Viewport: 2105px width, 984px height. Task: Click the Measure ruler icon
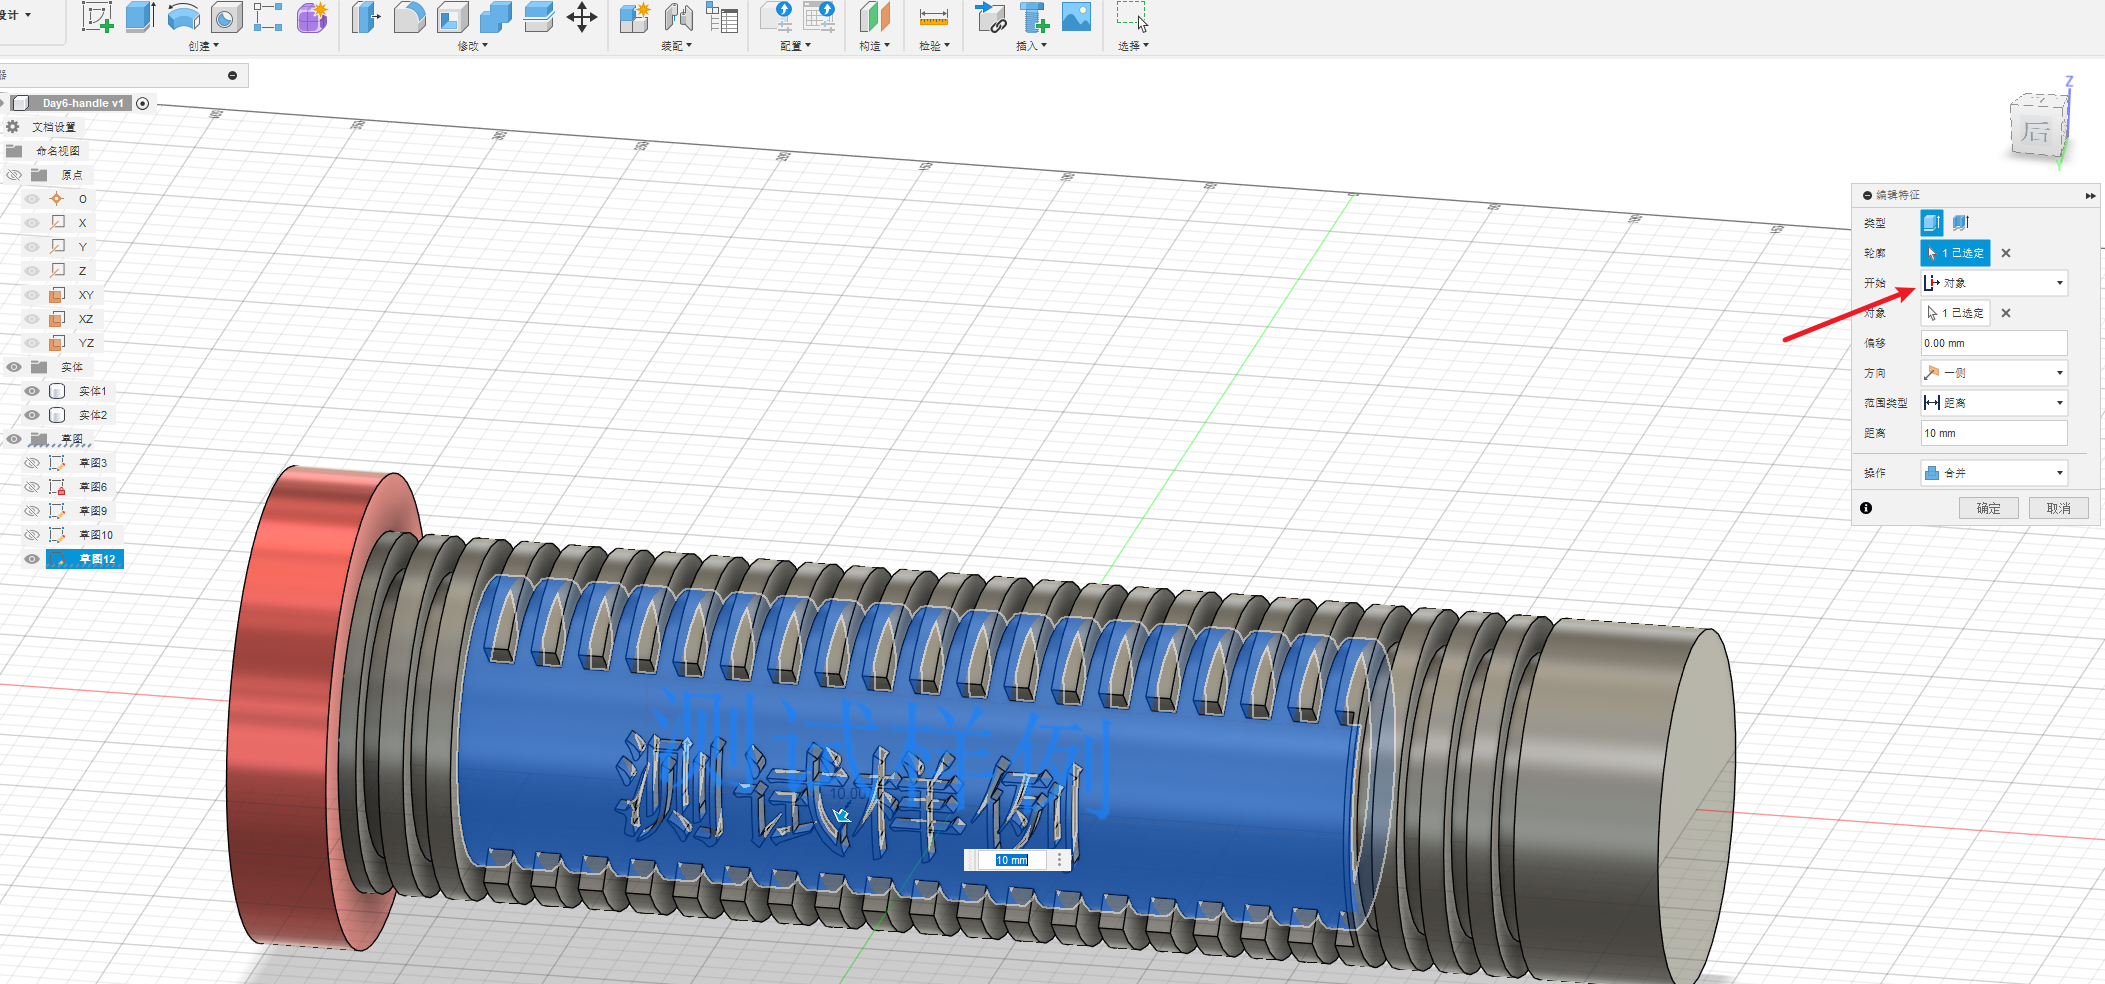tap(933, 17)
